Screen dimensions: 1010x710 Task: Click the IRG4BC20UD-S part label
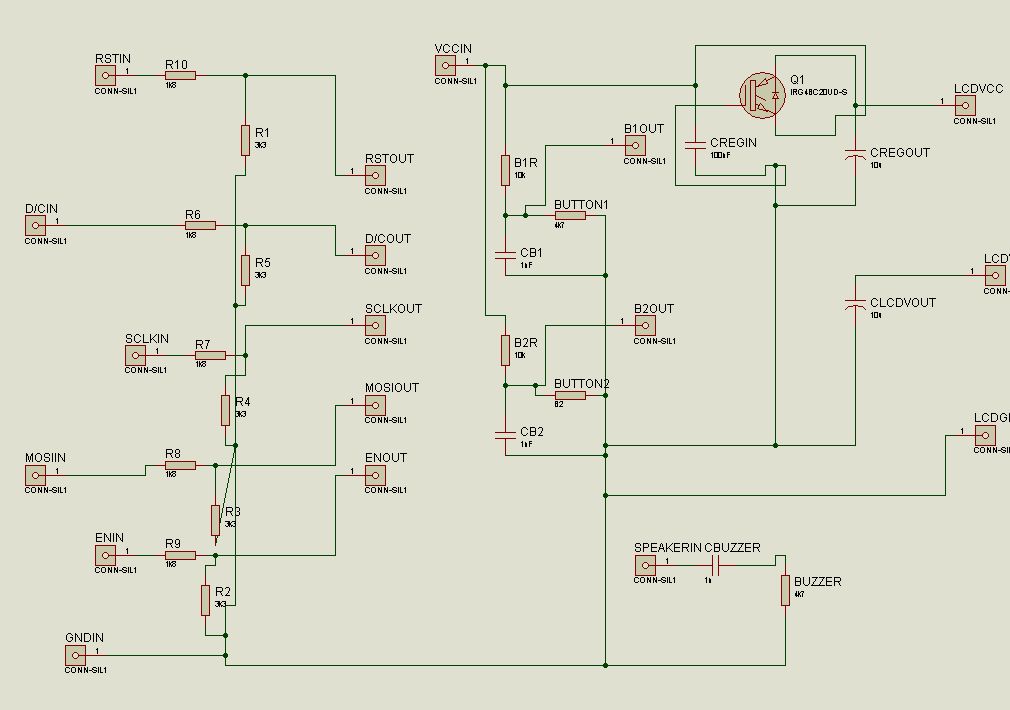[819, 92]
